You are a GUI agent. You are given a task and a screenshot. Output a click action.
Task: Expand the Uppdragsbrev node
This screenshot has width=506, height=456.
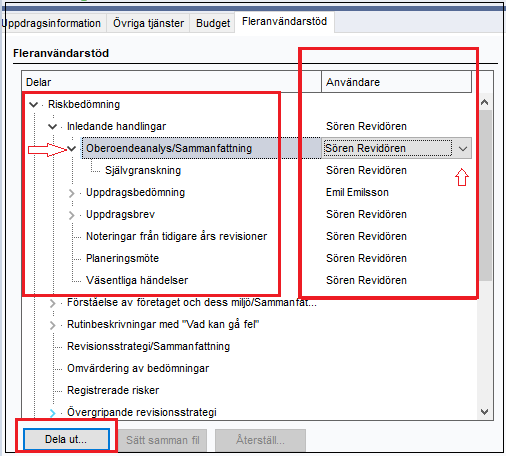[71, 215]
